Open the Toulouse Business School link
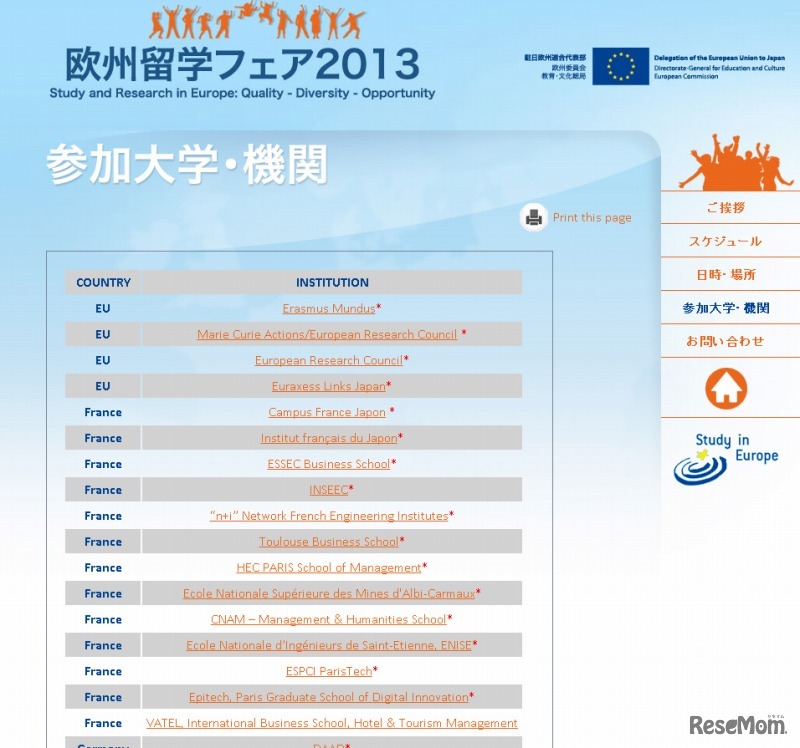Viewport: 800px width, 748px height. click(329, 542)
